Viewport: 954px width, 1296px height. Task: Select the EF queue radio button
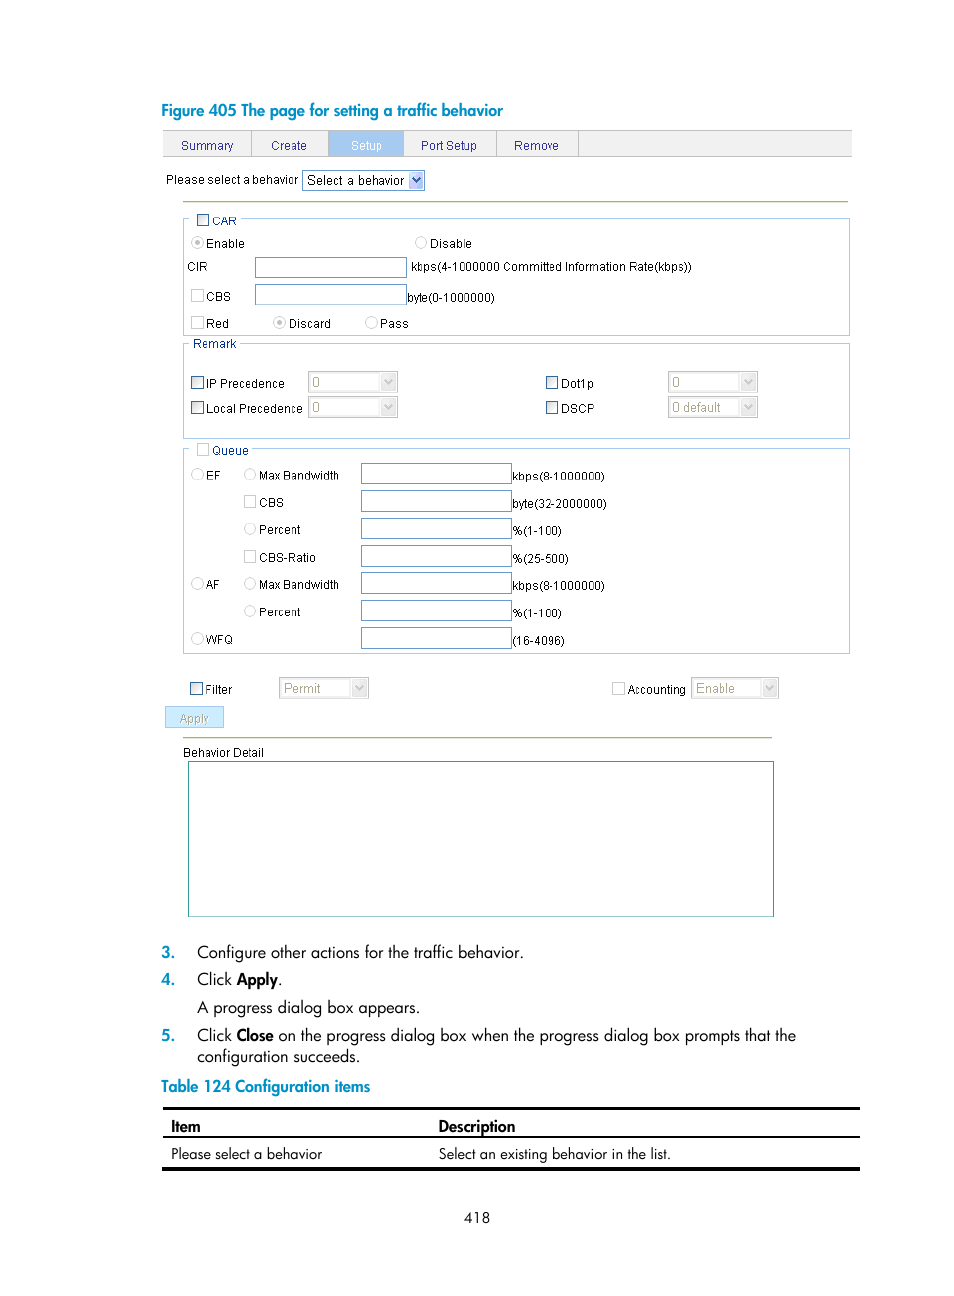pyautogui.click(x=197, y=475)
